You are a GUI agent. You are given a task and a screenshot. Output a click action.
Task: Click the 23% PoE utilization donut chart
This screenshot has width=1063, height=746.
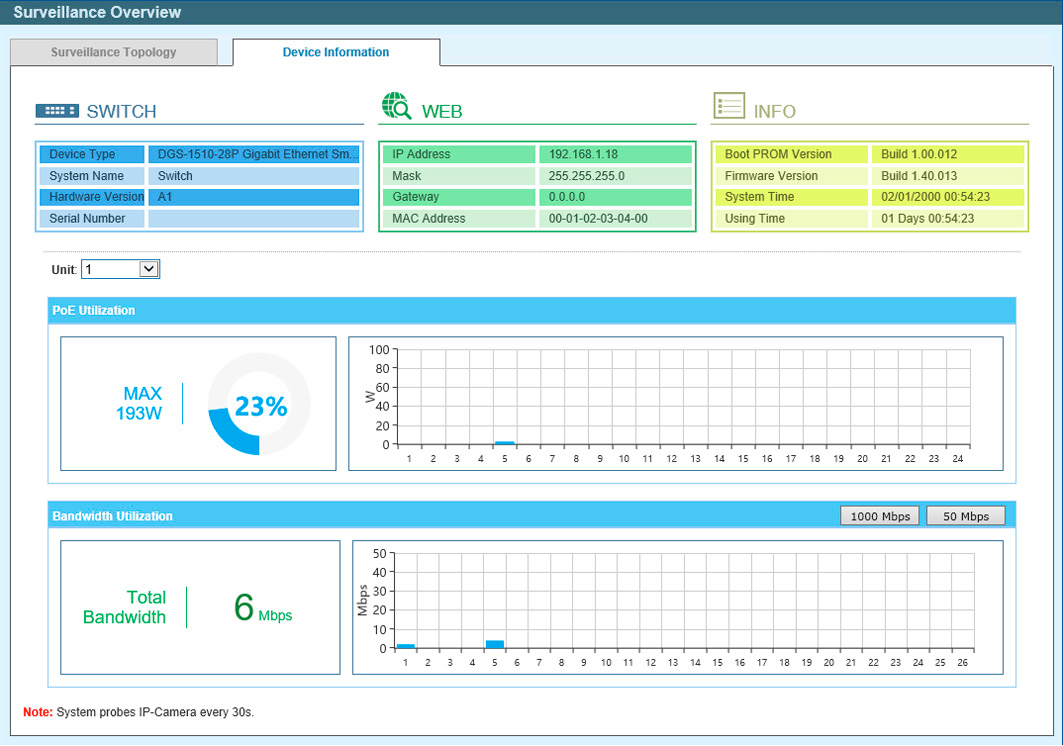(259, 404)
